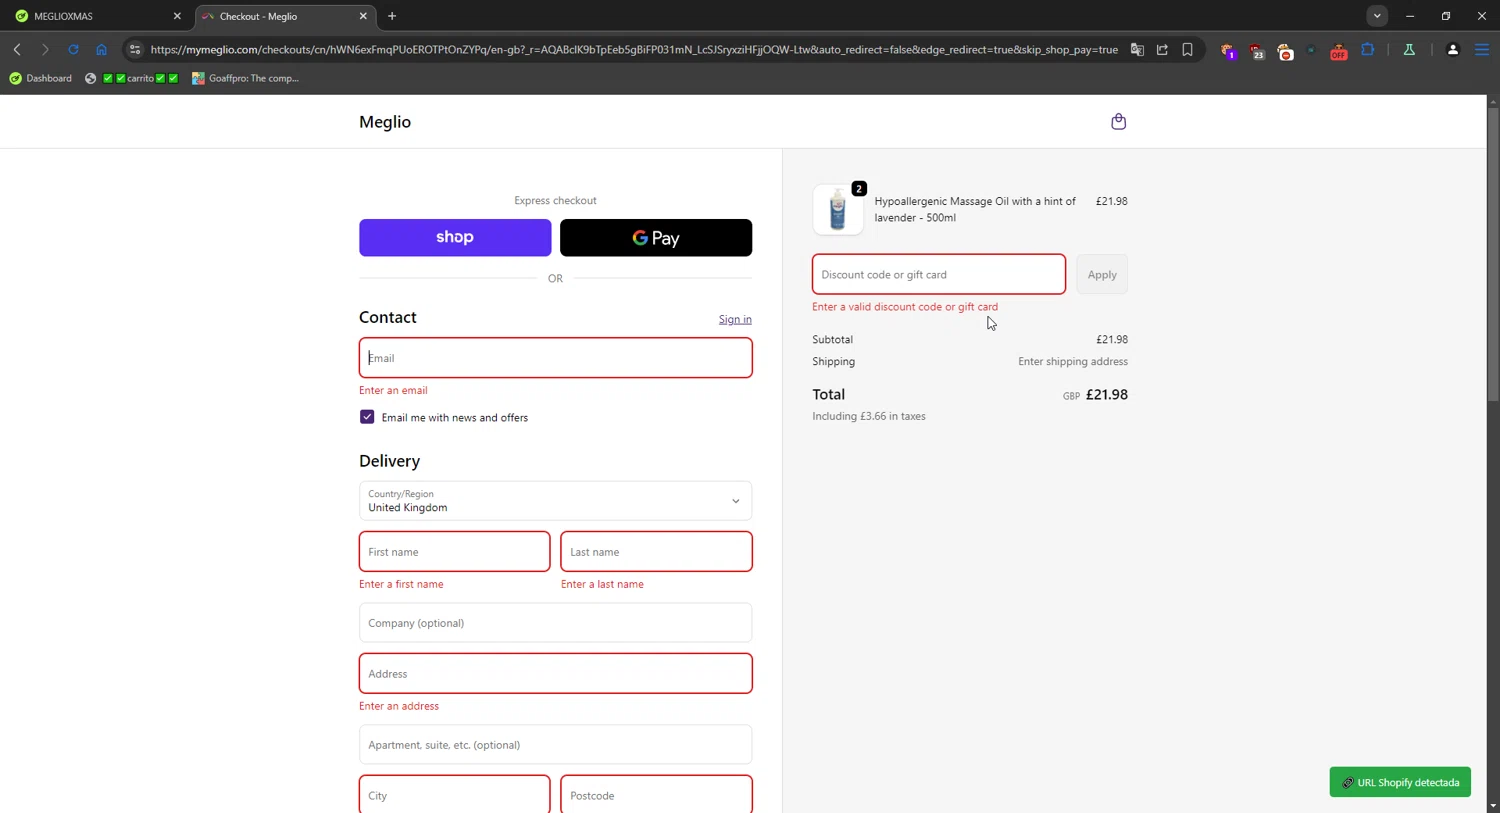
Task: Click the Sign in link
Action: 735,320
